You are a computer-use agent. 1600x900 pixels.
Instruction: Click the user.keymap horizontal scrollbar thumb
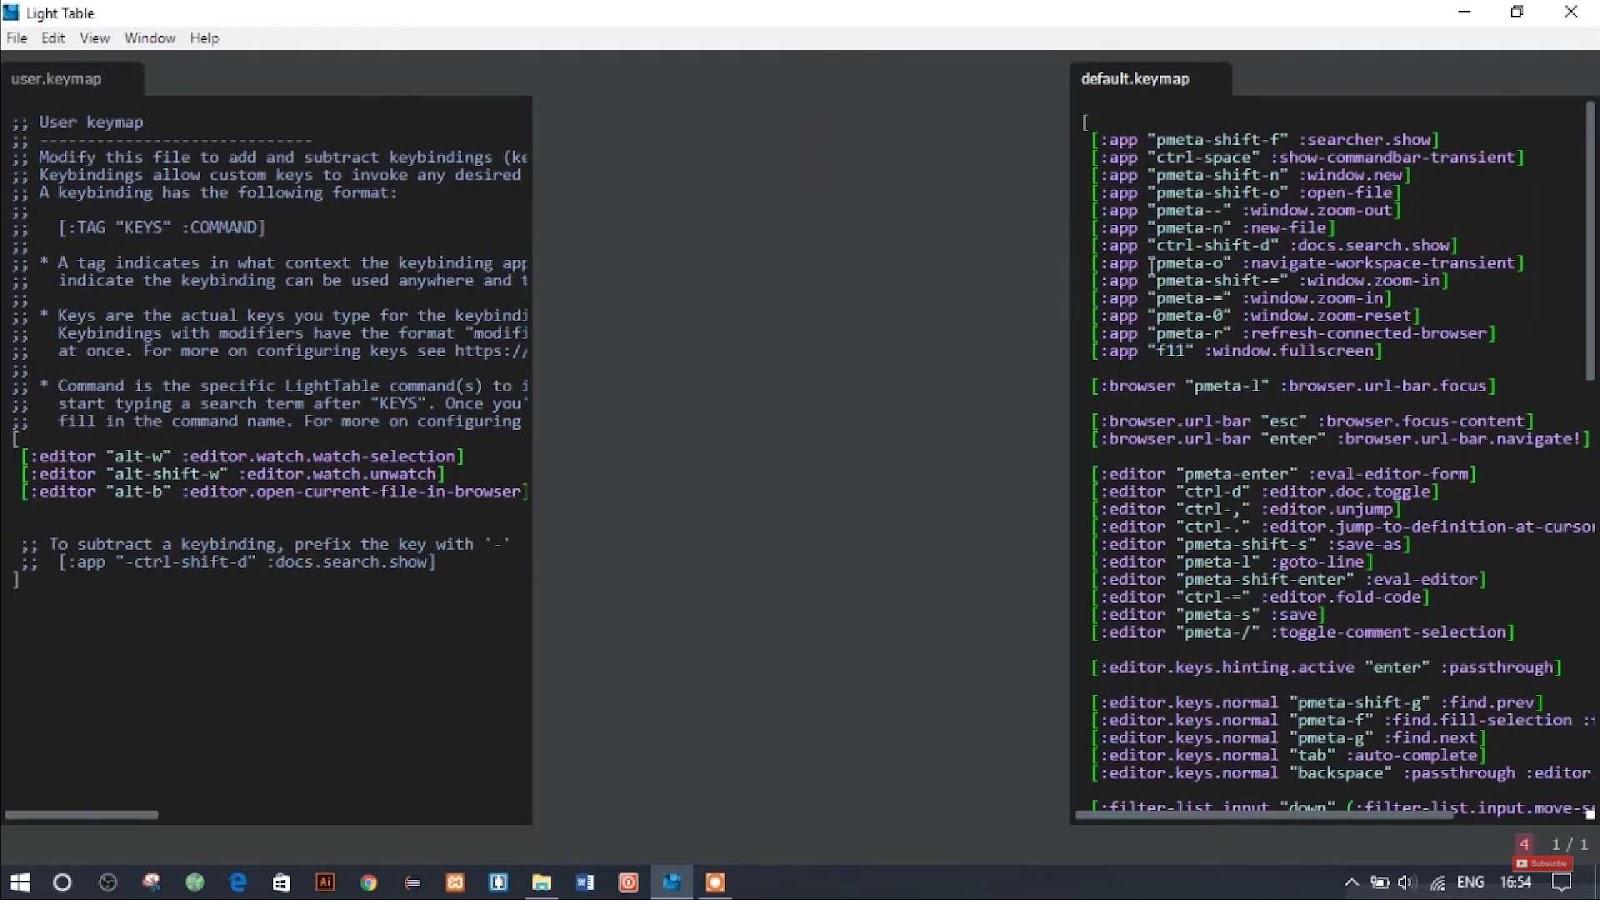[x=81, y=815]
